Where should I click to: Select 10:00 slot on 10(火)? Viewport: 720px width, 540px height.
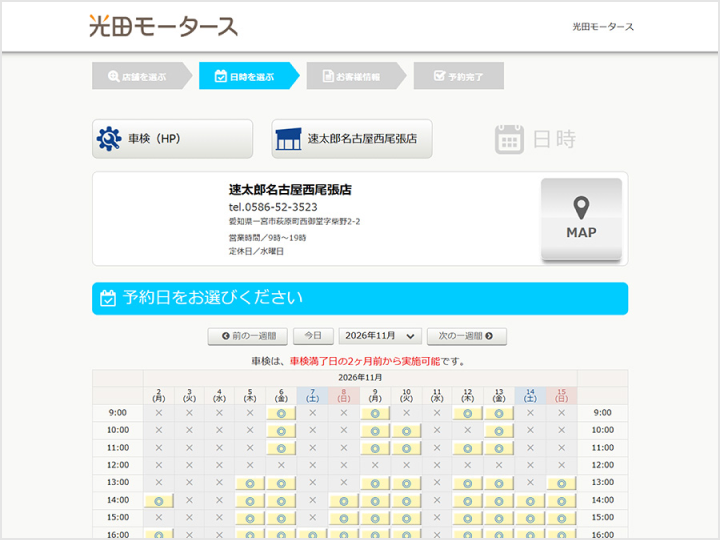pyautogui.click(x=406, y=431)
